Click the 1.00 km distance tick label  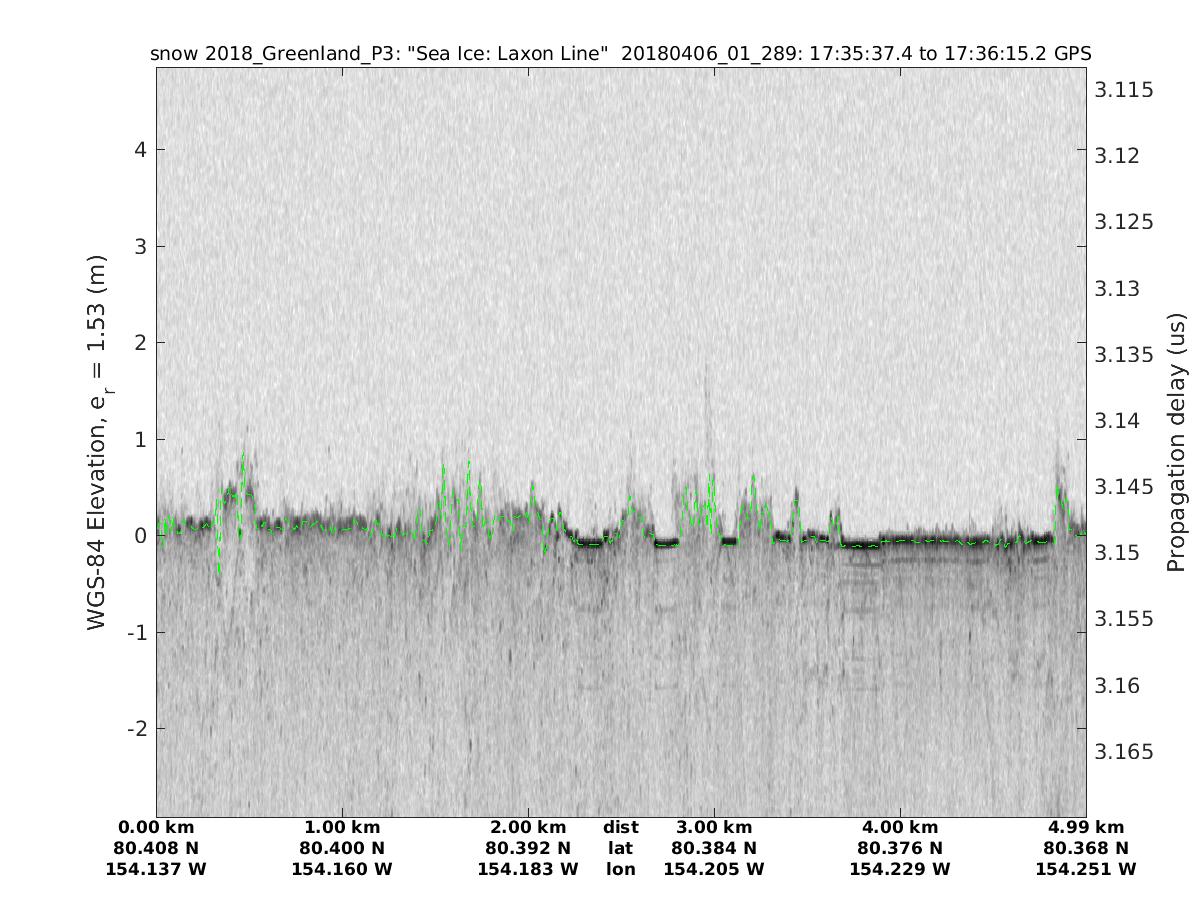pyautogui.click(x=342, y=827)
